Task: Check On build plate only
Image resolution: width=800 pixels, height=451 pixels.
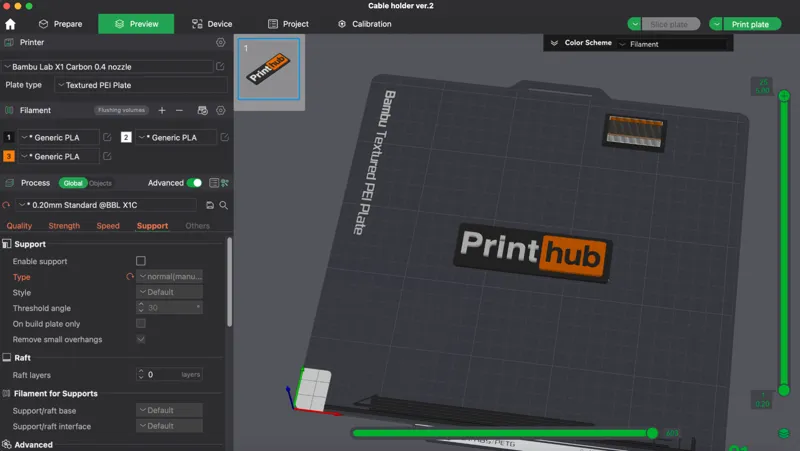Action: (141, 323)
